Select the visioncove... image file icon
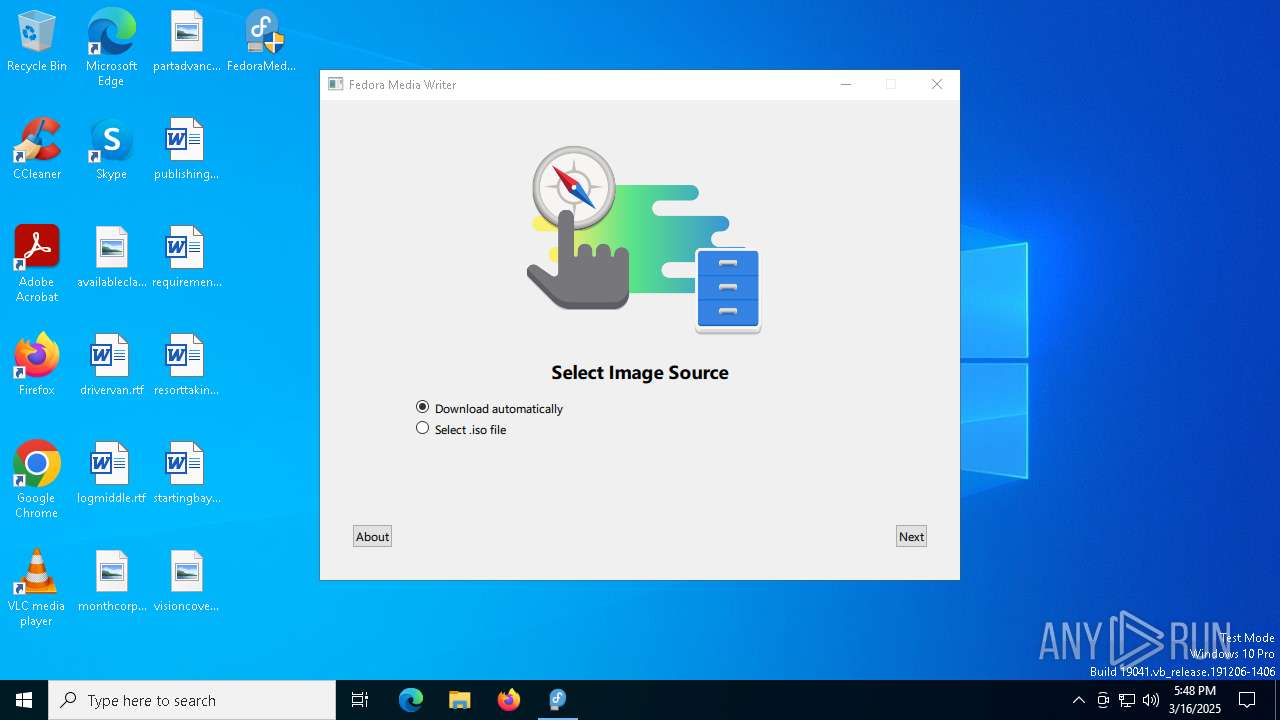The width and height of the screenshot is (1280, 720). click(x=186, y=582)
